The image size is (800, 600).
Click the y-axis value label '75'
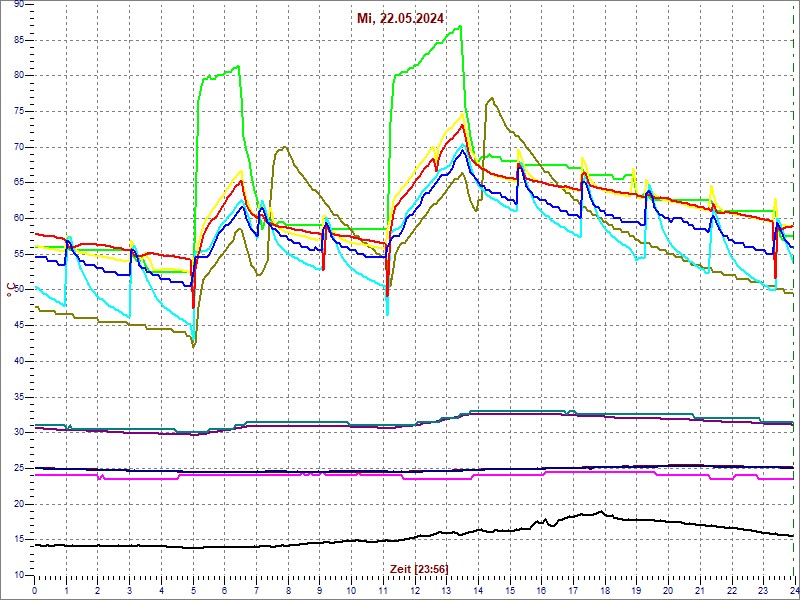click(19, 111)
